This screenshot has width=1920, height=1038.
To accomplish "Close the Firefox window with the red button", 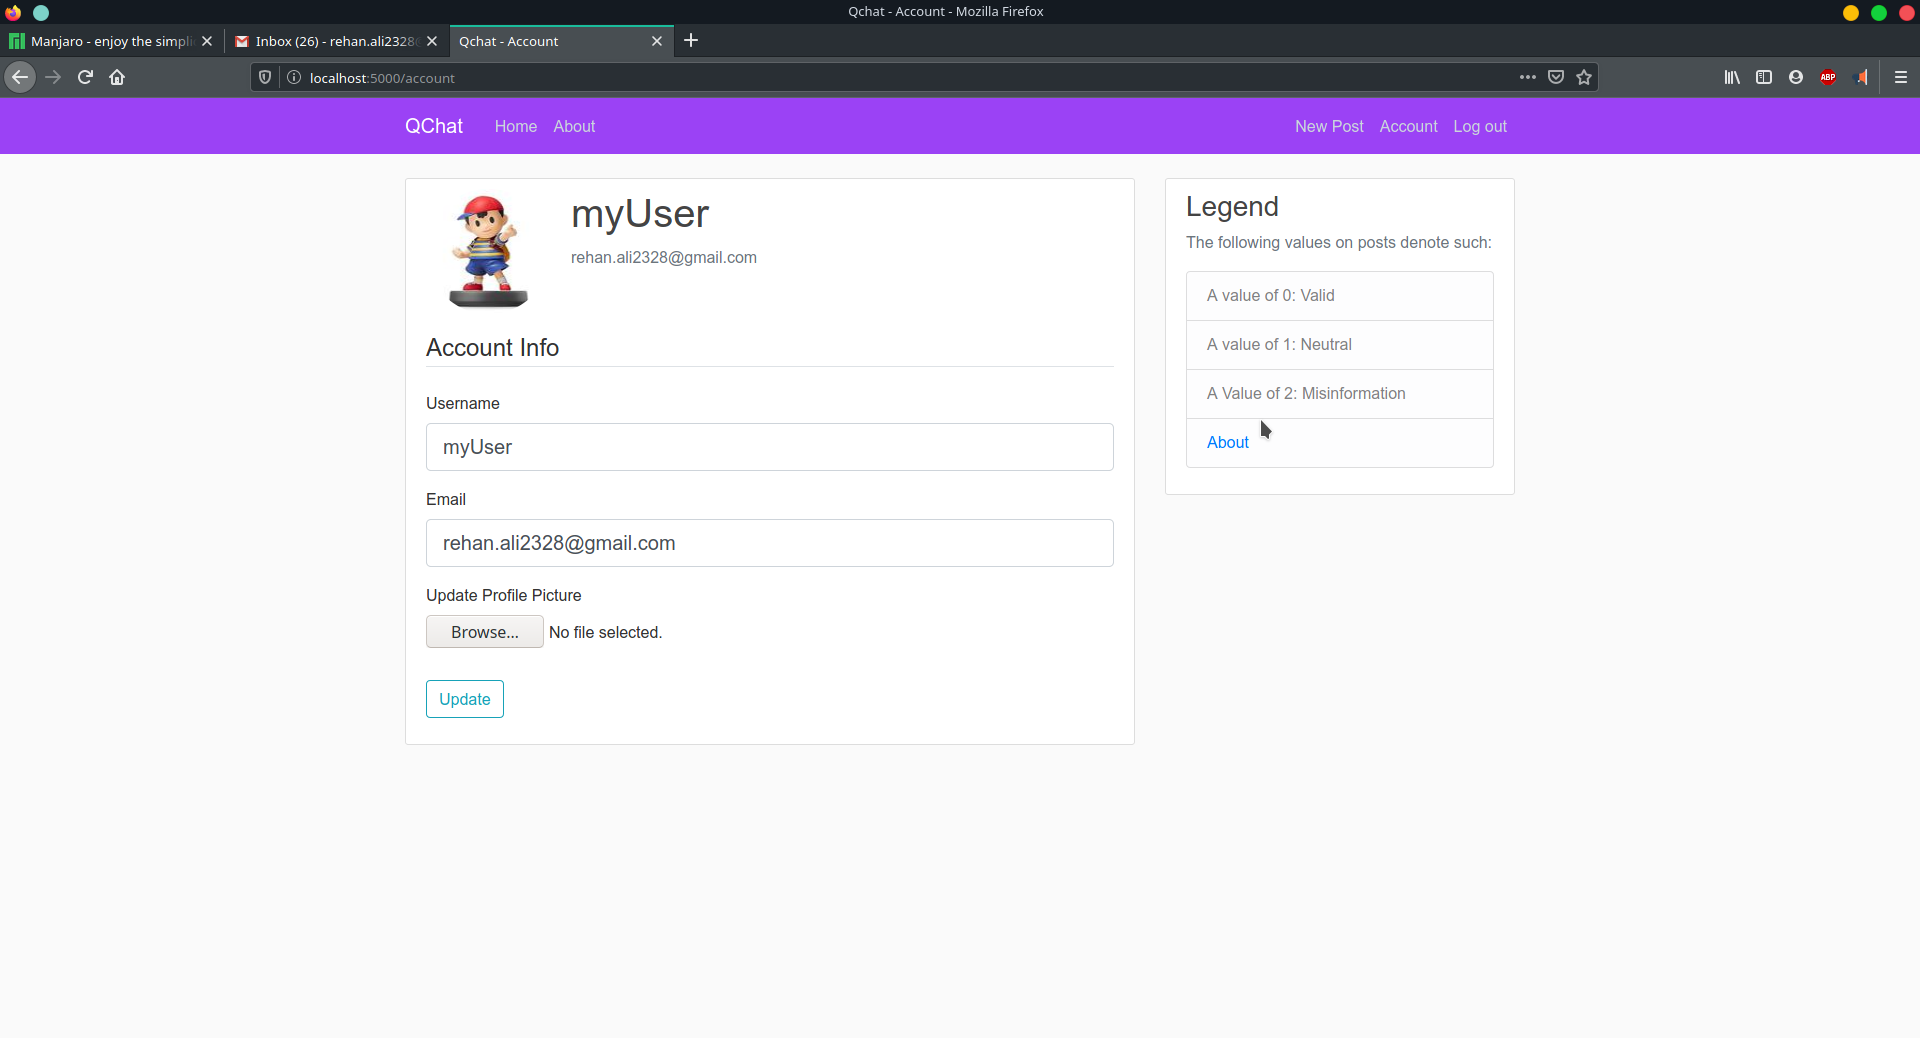I will (1906, 12).
